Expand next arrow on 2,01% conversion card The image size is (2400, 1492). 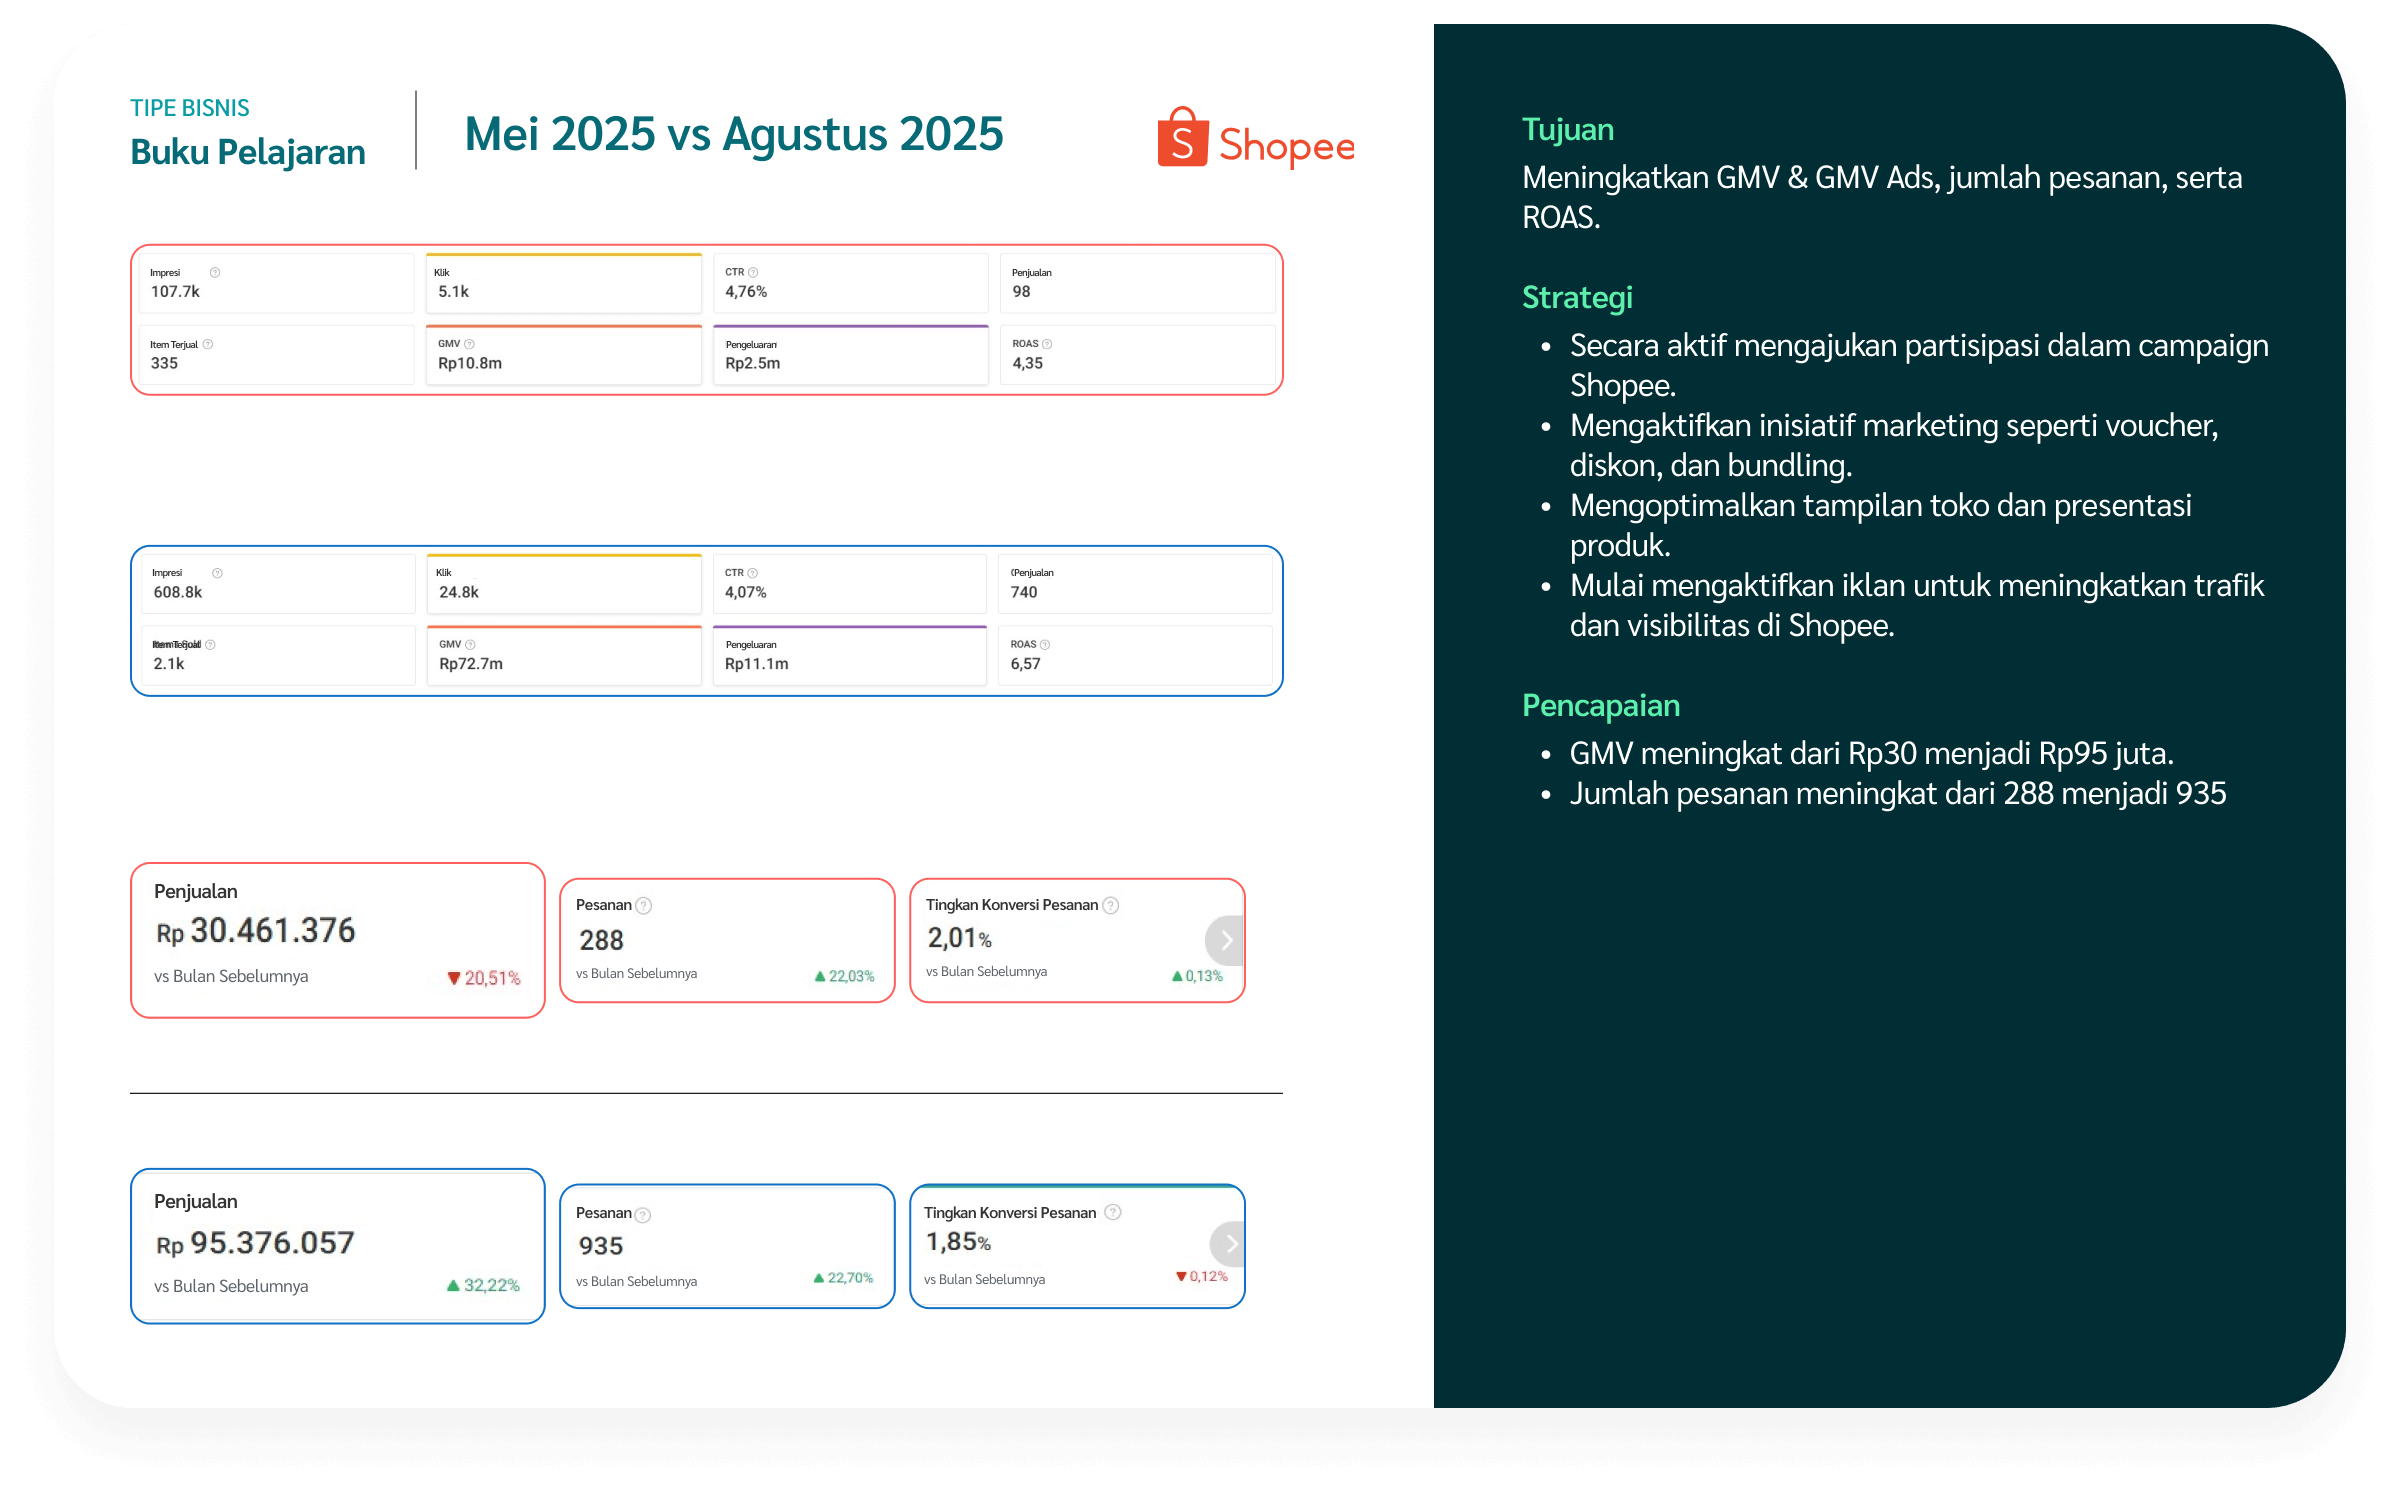pyautogui.click(x=1226, y=940)
